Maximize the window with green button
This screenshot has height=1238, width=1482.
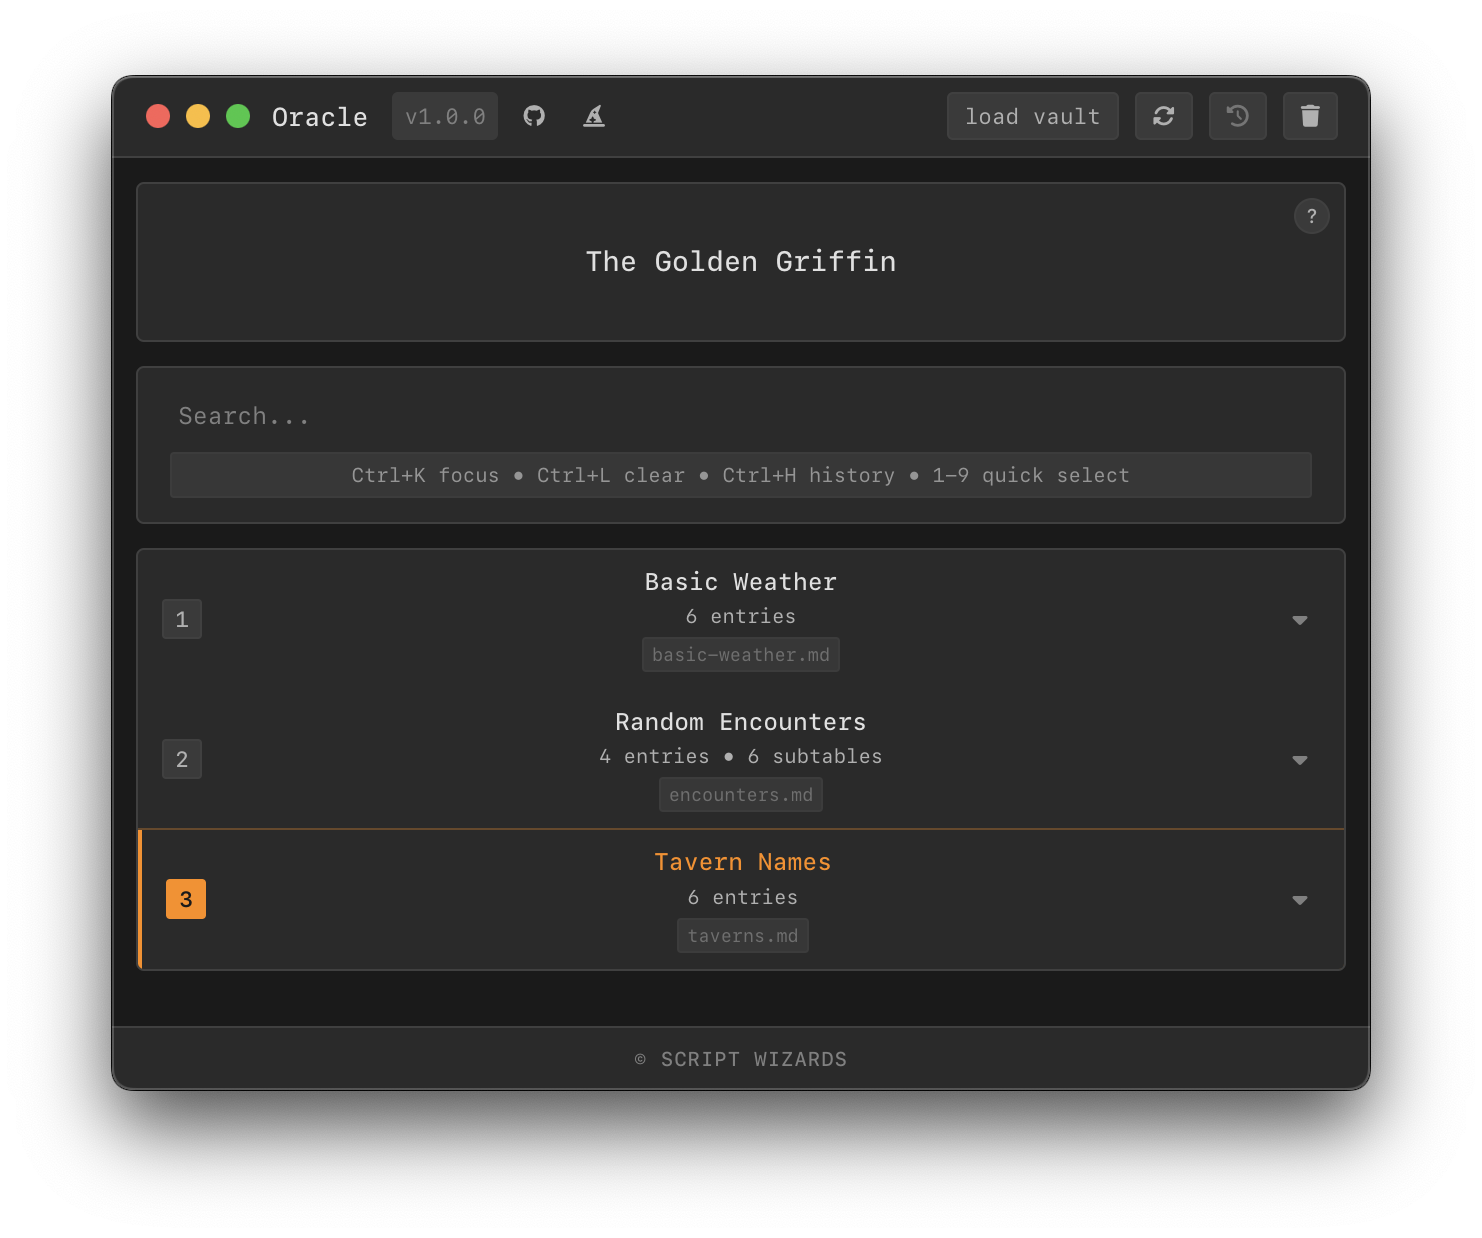pyautogui.click(x=238, y=116)
